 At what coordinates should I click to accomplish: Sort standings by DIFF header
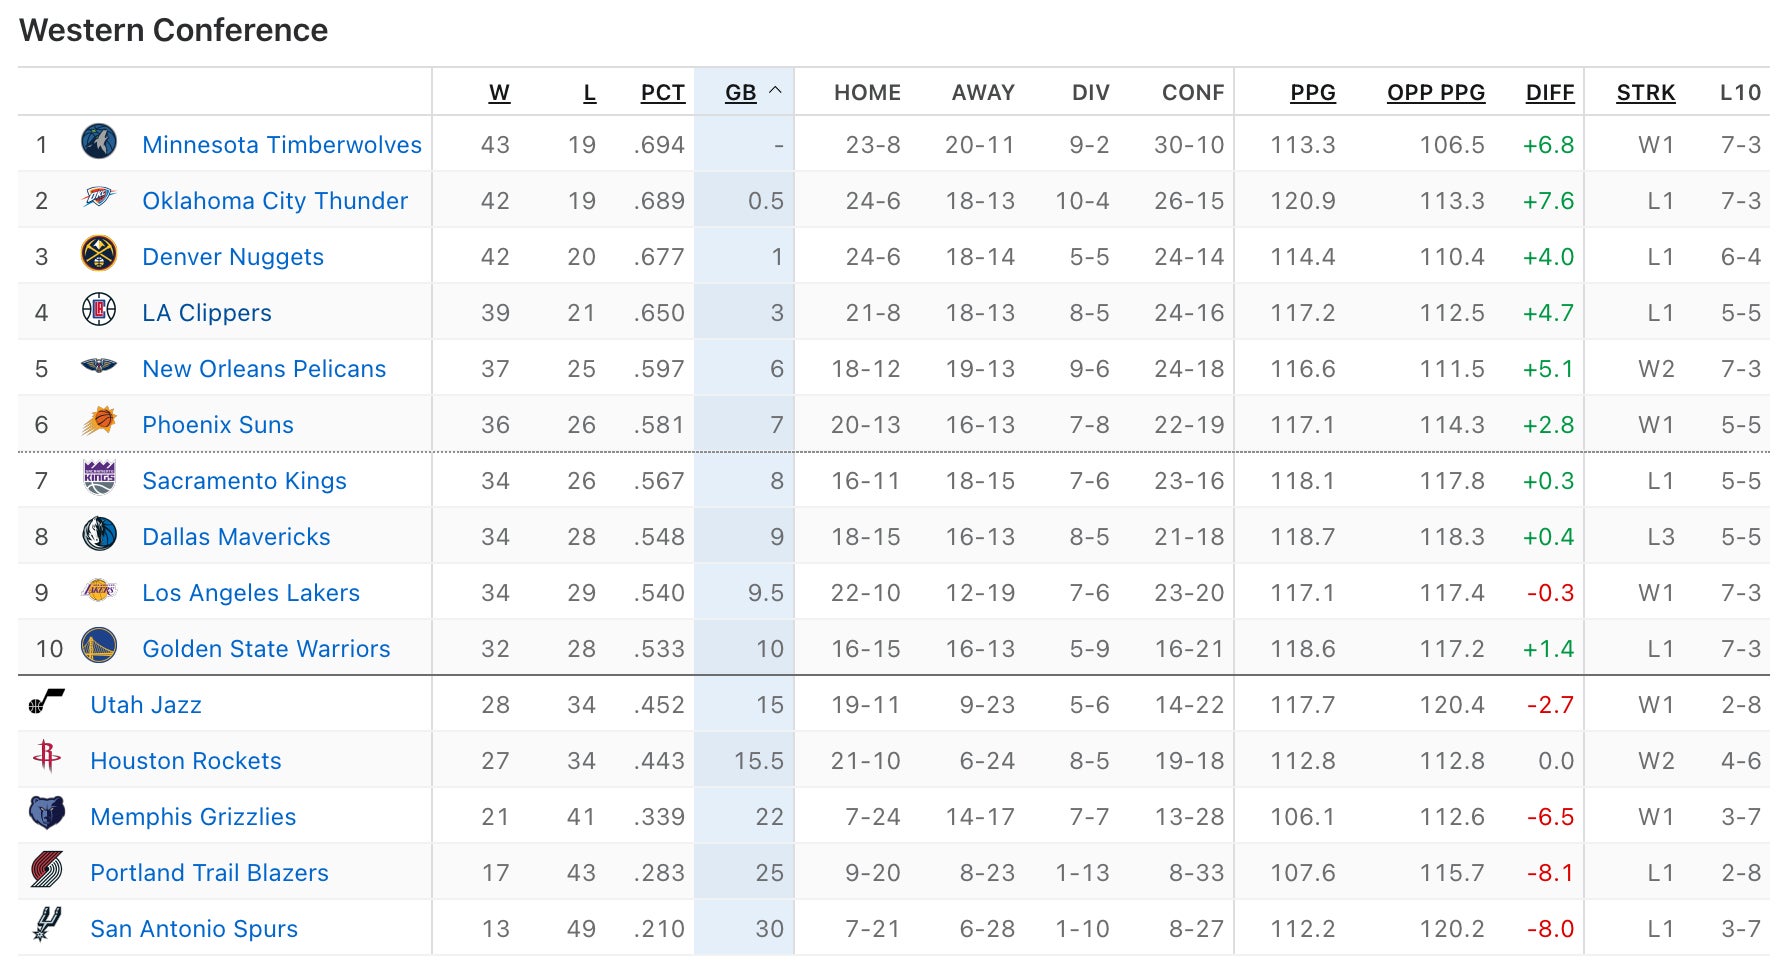click(1549, 93)
